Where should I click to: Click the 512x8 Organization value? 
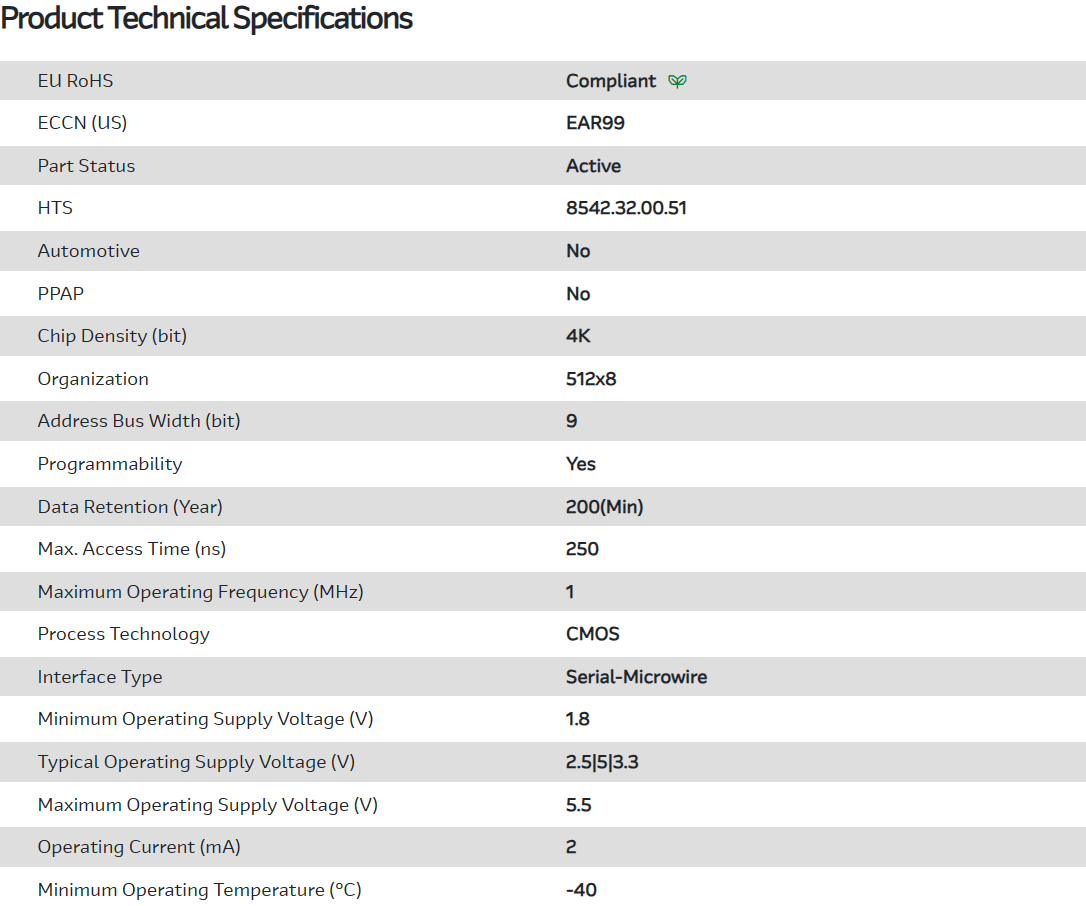(591, 379)
